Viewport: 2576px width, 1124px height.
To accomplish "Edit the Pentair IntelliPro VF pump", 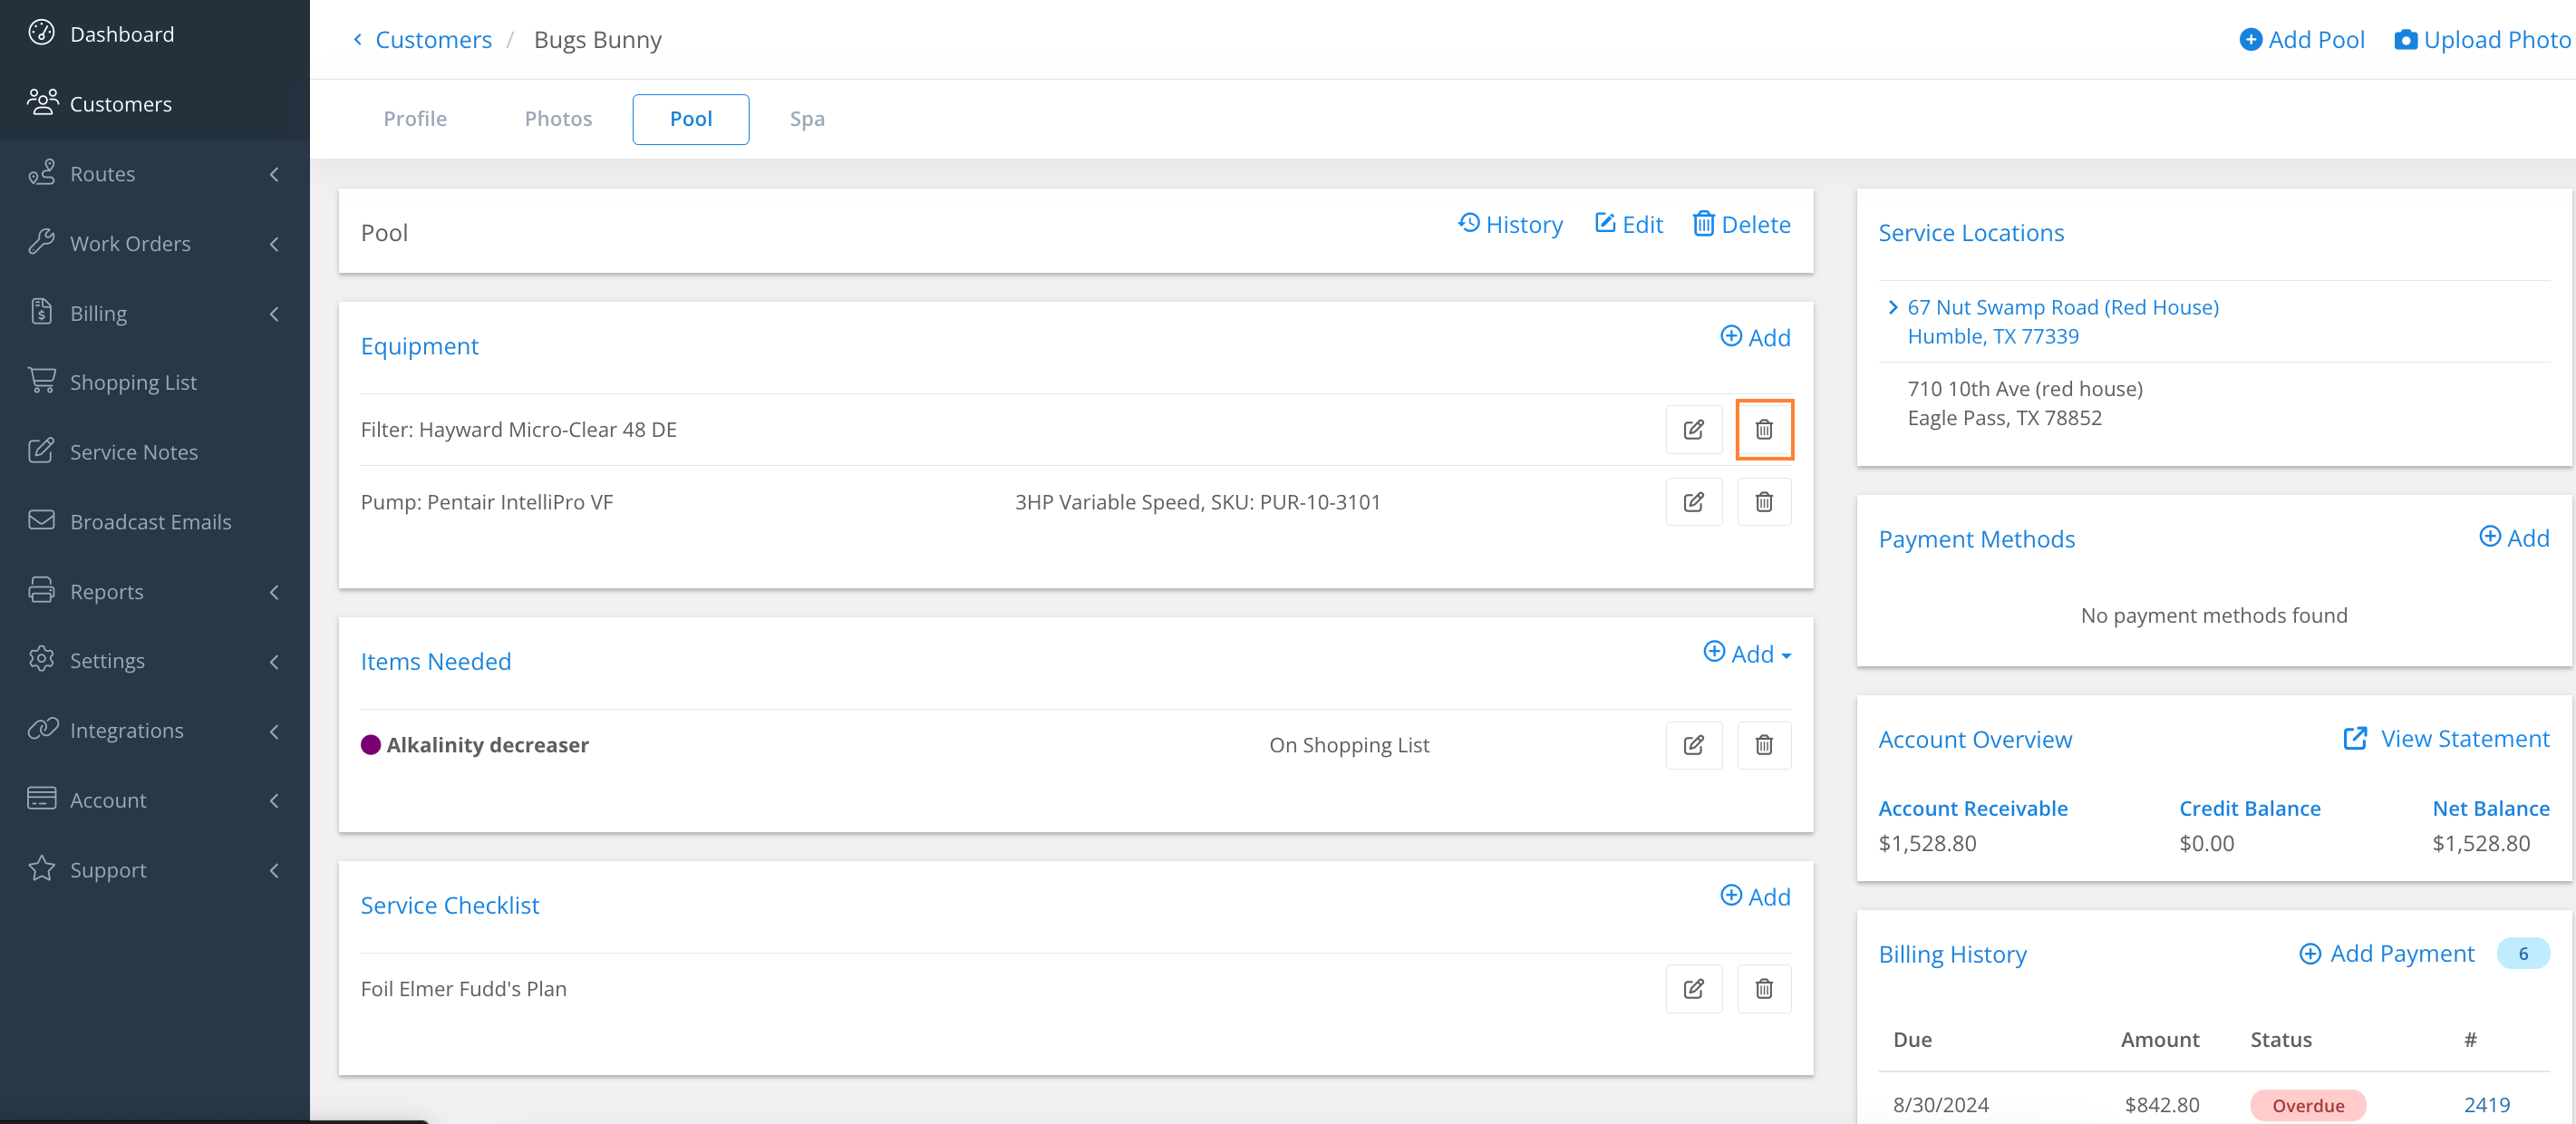I will pyautogui.click(x=1693, y=502).
